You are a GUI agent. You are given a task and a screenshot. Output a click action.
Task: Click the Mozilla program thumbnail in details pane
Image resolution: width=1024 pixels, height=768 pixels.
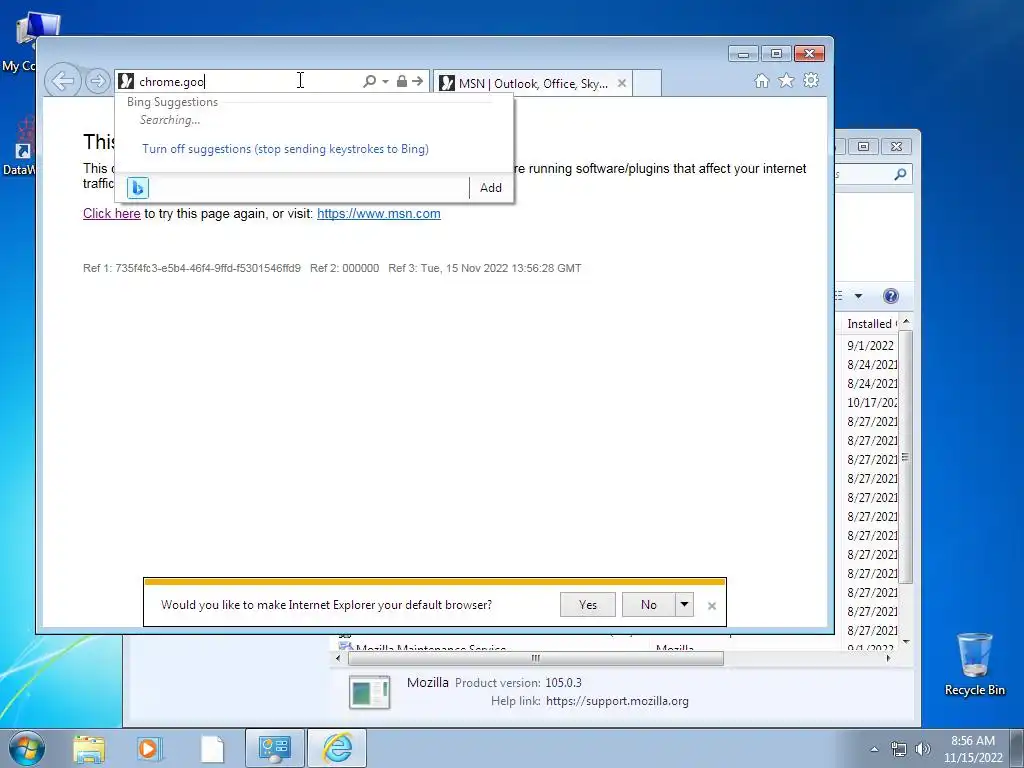[370, 692]
